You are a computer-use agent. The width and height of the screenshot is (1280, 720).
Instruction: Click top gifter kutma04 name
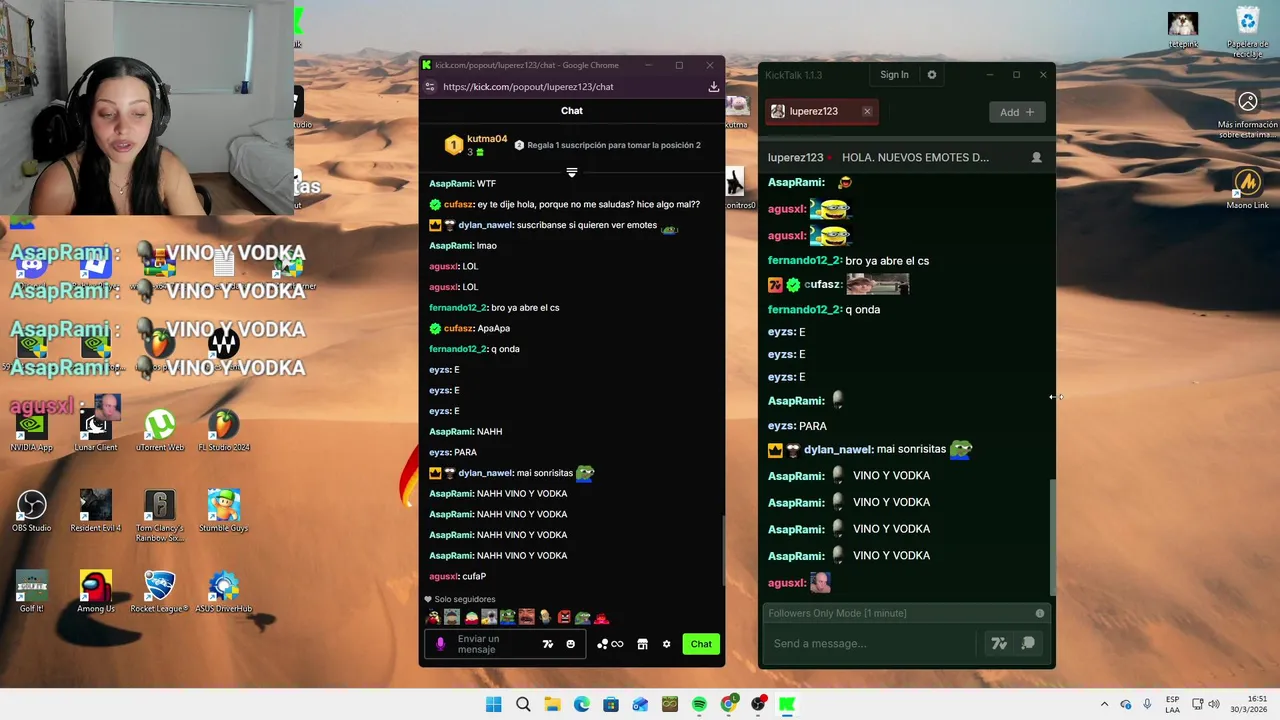(x=487, y=139)
